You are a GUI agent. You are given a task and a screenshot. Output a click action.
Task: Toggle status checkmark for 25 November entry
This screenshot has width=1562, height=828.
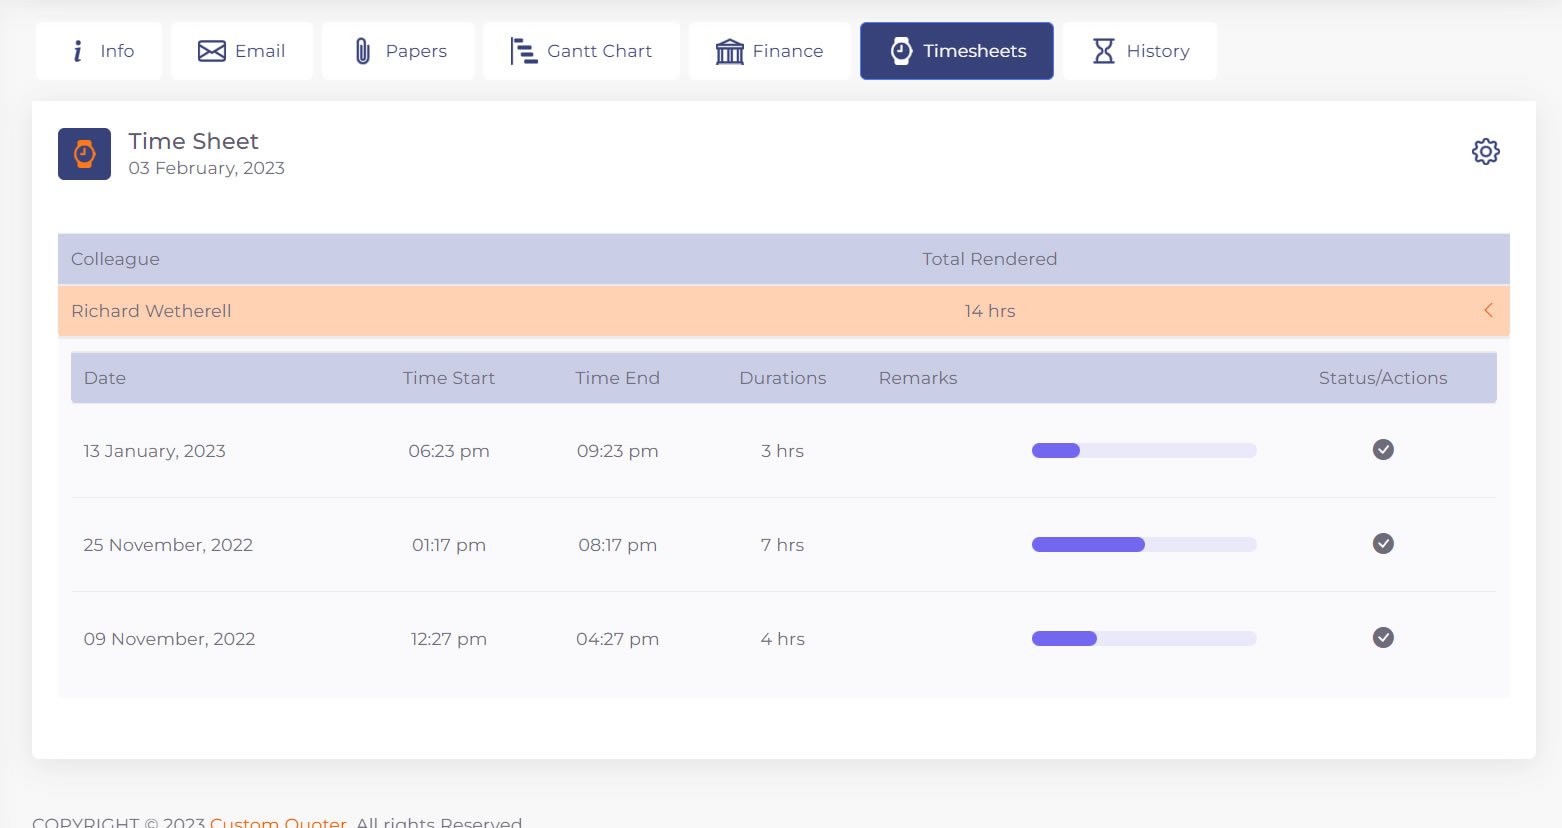[1383, 544]
